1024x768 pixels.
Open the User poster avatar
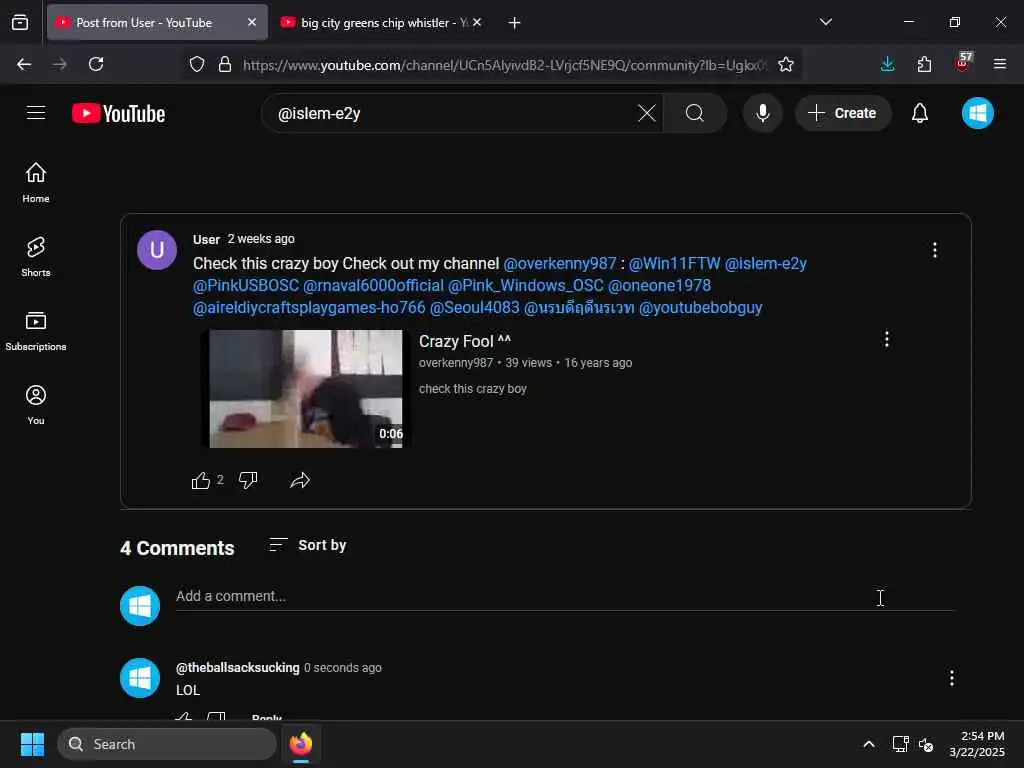[x=157, y=250]
